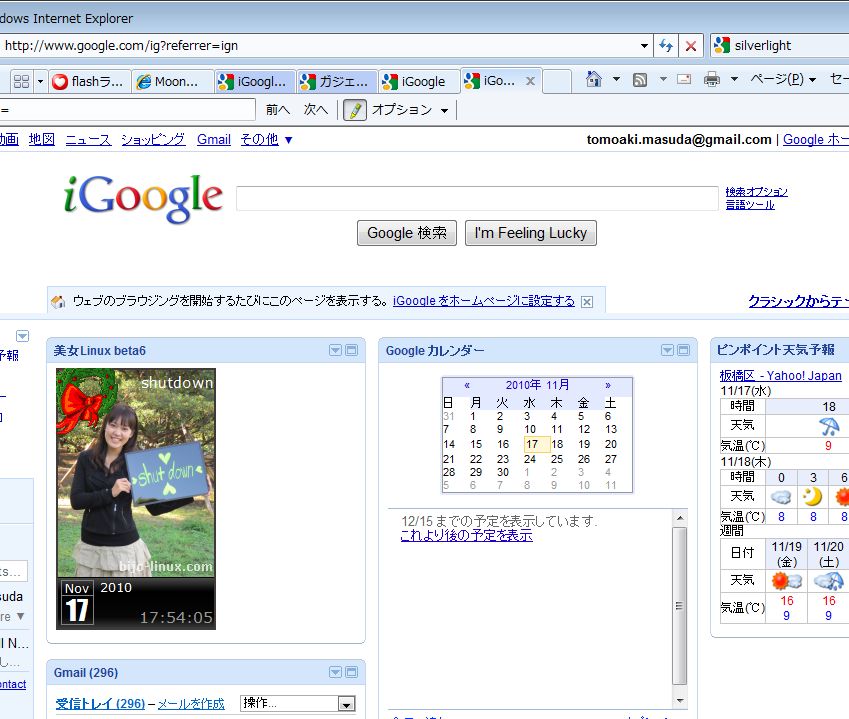Image resolution: width=849 pixels, height=719 pixels.
Task: Open the Quick Tabs grid icon
Action: point(21,81)
